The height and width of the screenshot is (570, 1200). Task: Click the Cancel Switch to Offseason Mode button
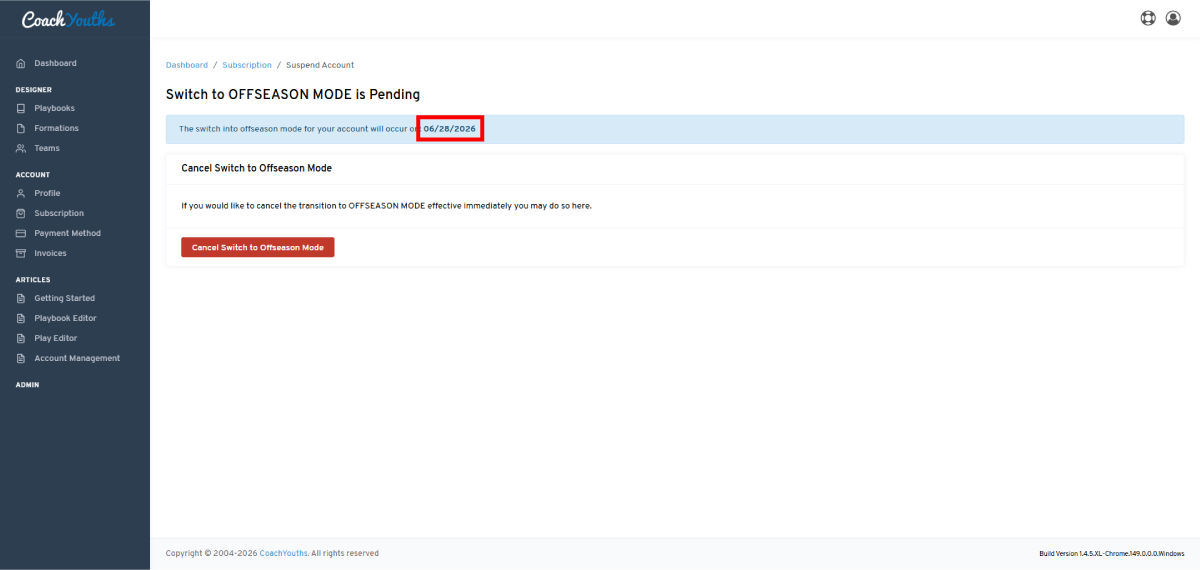coord(258,247)
